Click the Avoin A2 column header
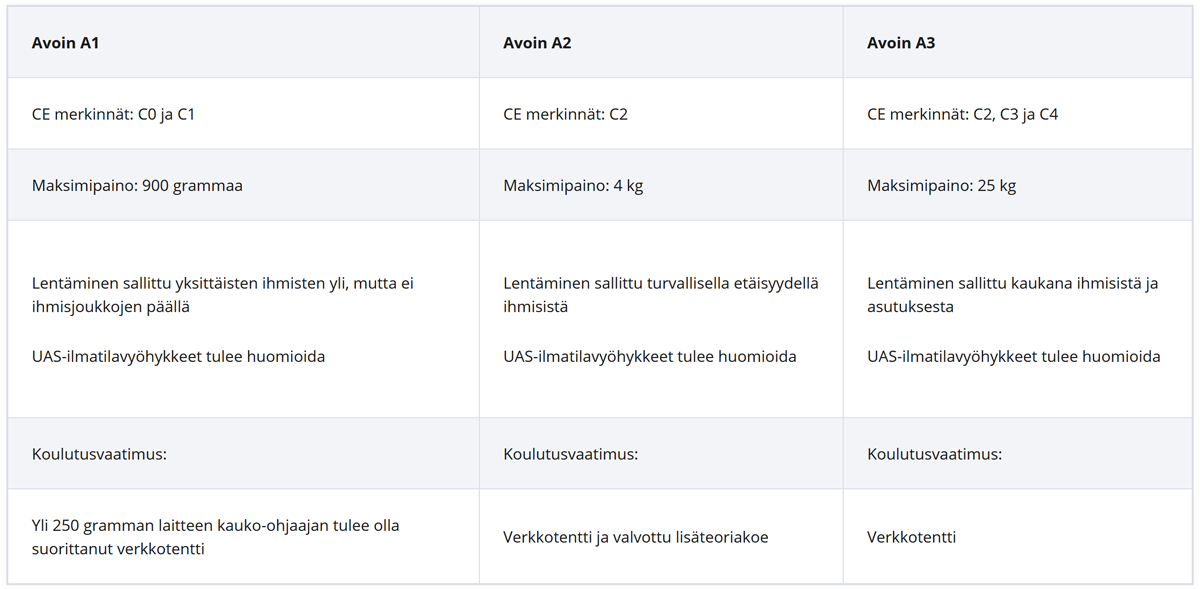This screenshot has height=589, width=1200. pyautogui.click(x=537, y=43)
